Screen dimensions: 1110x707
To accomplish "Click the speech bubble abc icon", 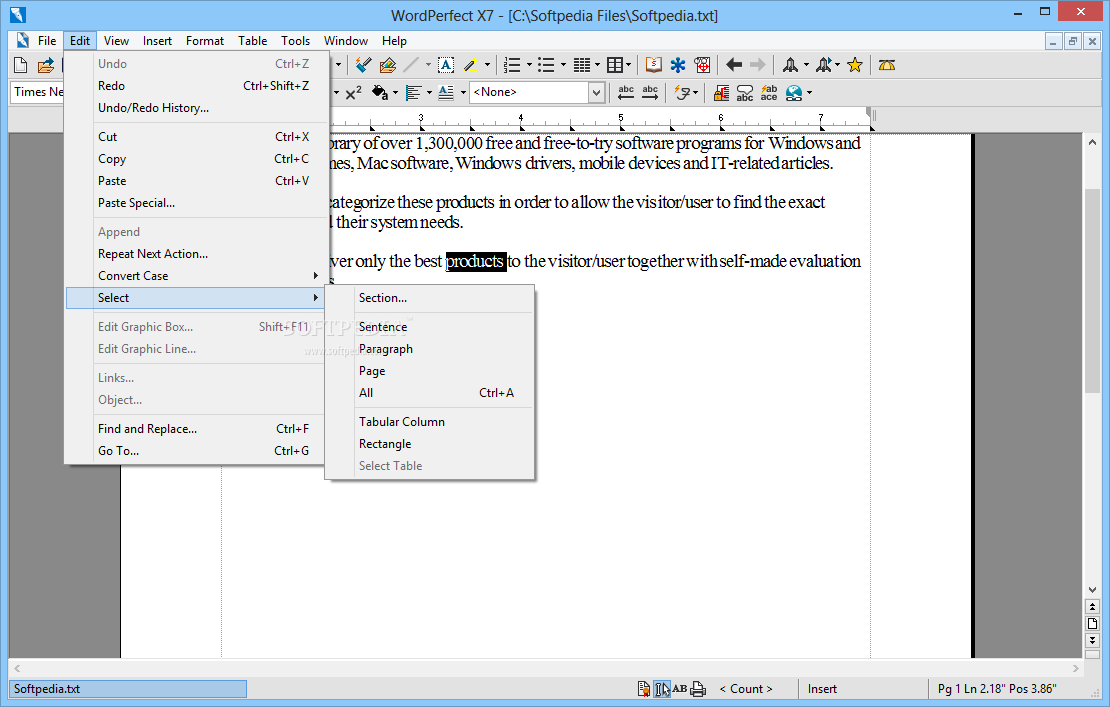I will click(745, 93).
